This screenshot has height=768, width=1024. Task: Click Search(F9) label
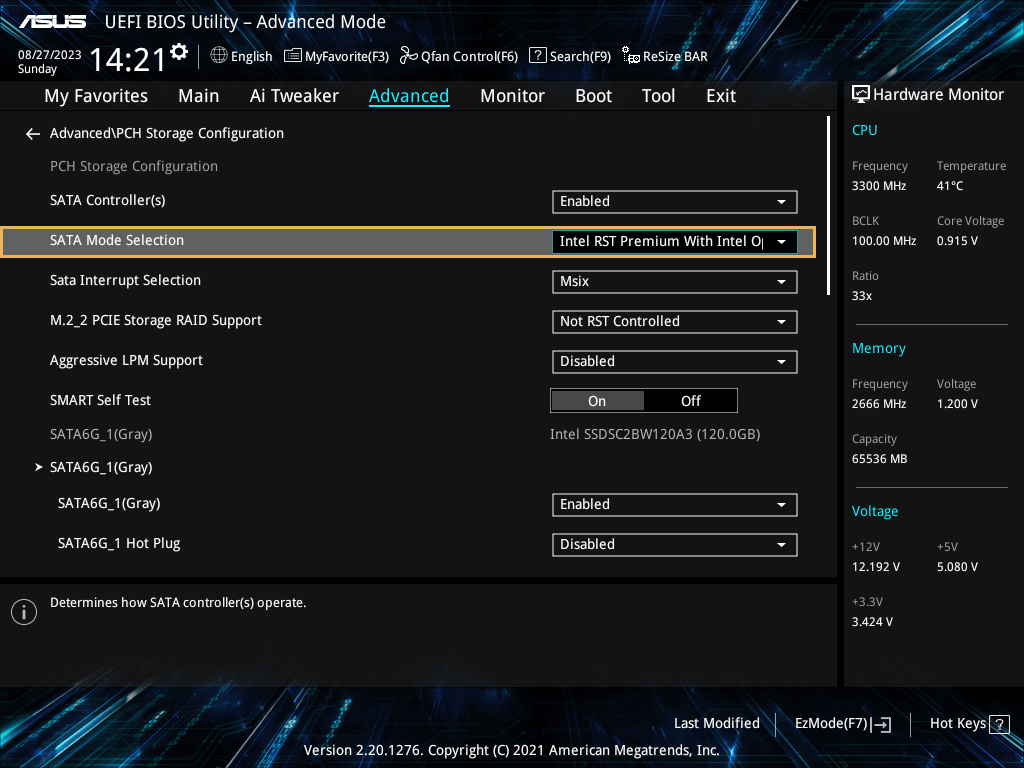click(580, 57)
